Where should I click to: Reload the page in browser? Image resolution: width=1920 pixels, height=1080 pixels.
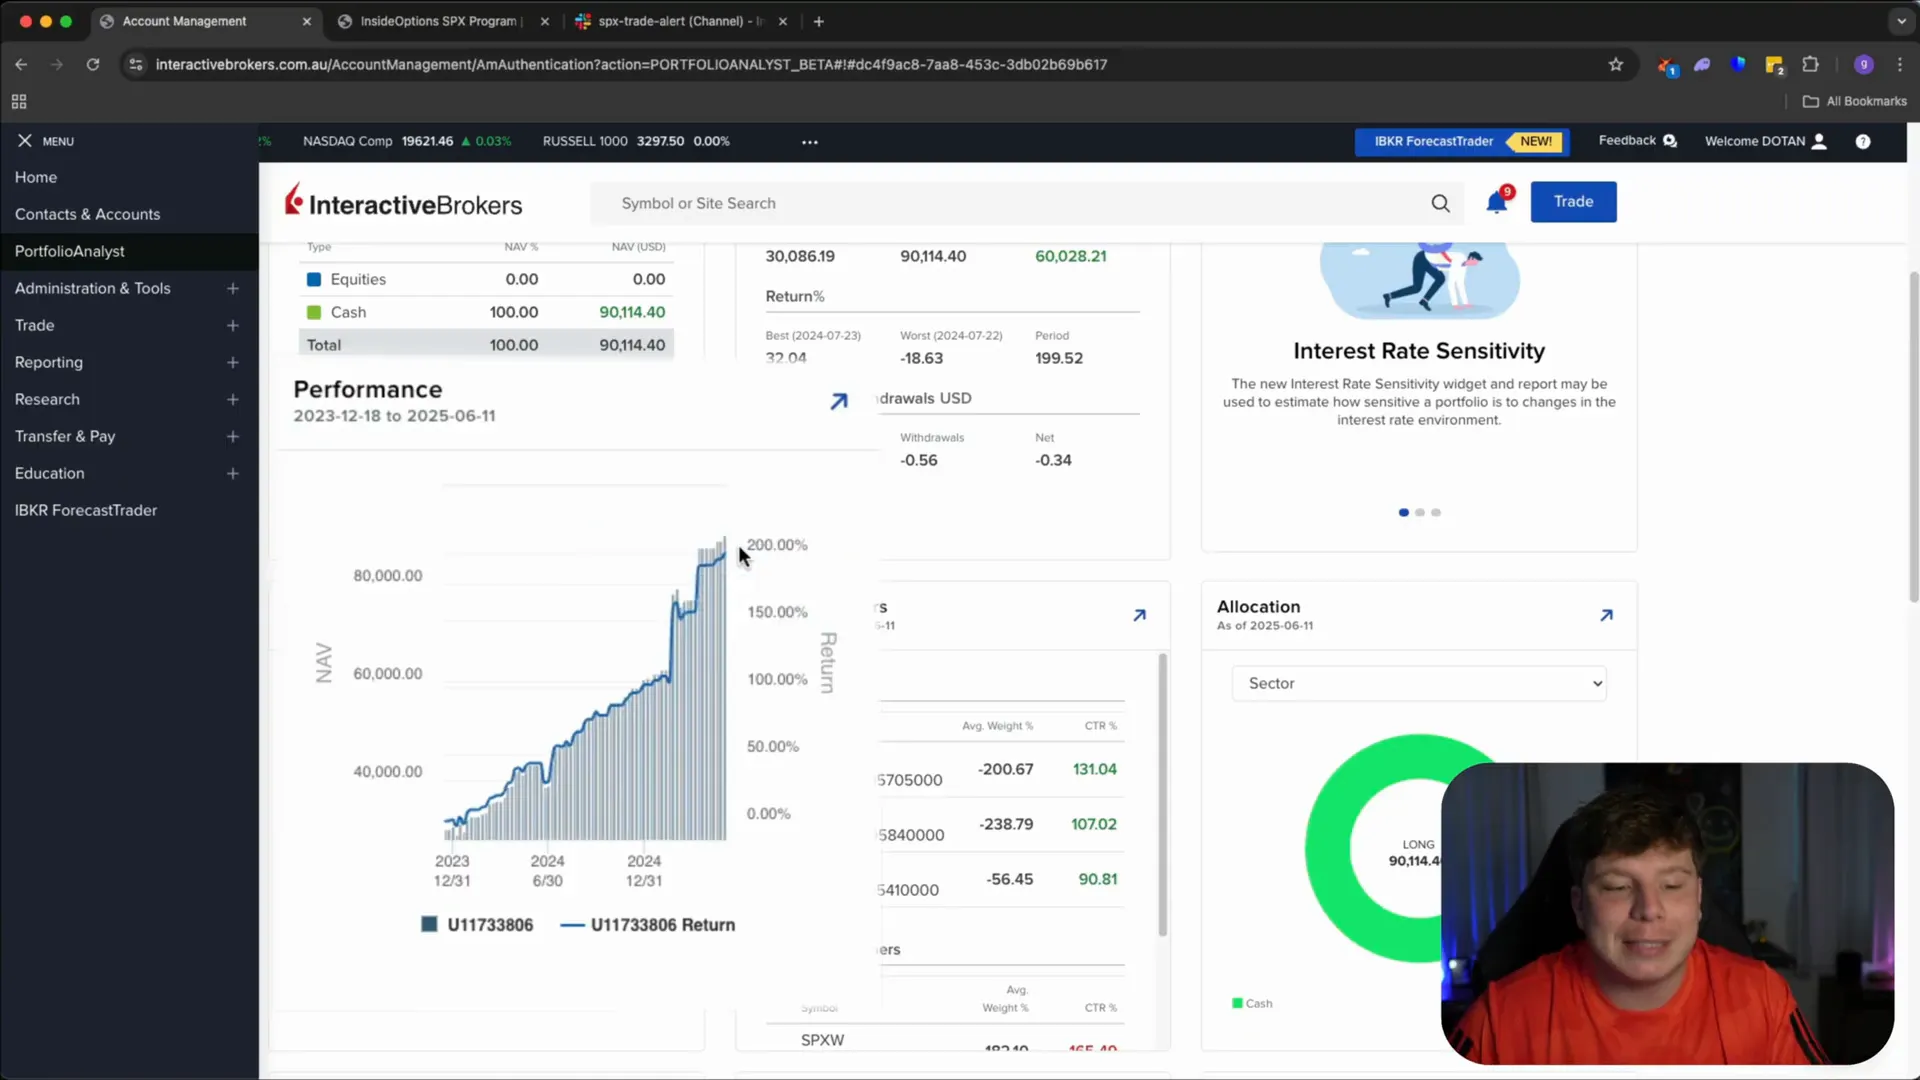(x=93, y=64)
